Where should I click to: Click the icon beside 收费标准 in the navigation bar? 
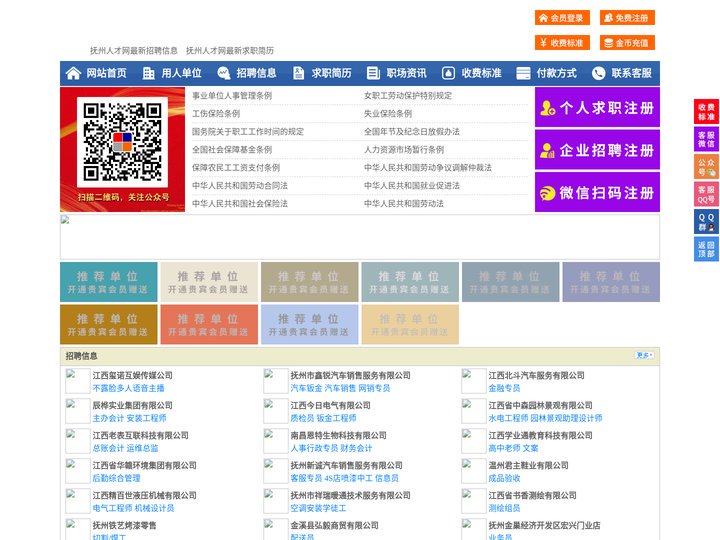click(x=448, y=73)
